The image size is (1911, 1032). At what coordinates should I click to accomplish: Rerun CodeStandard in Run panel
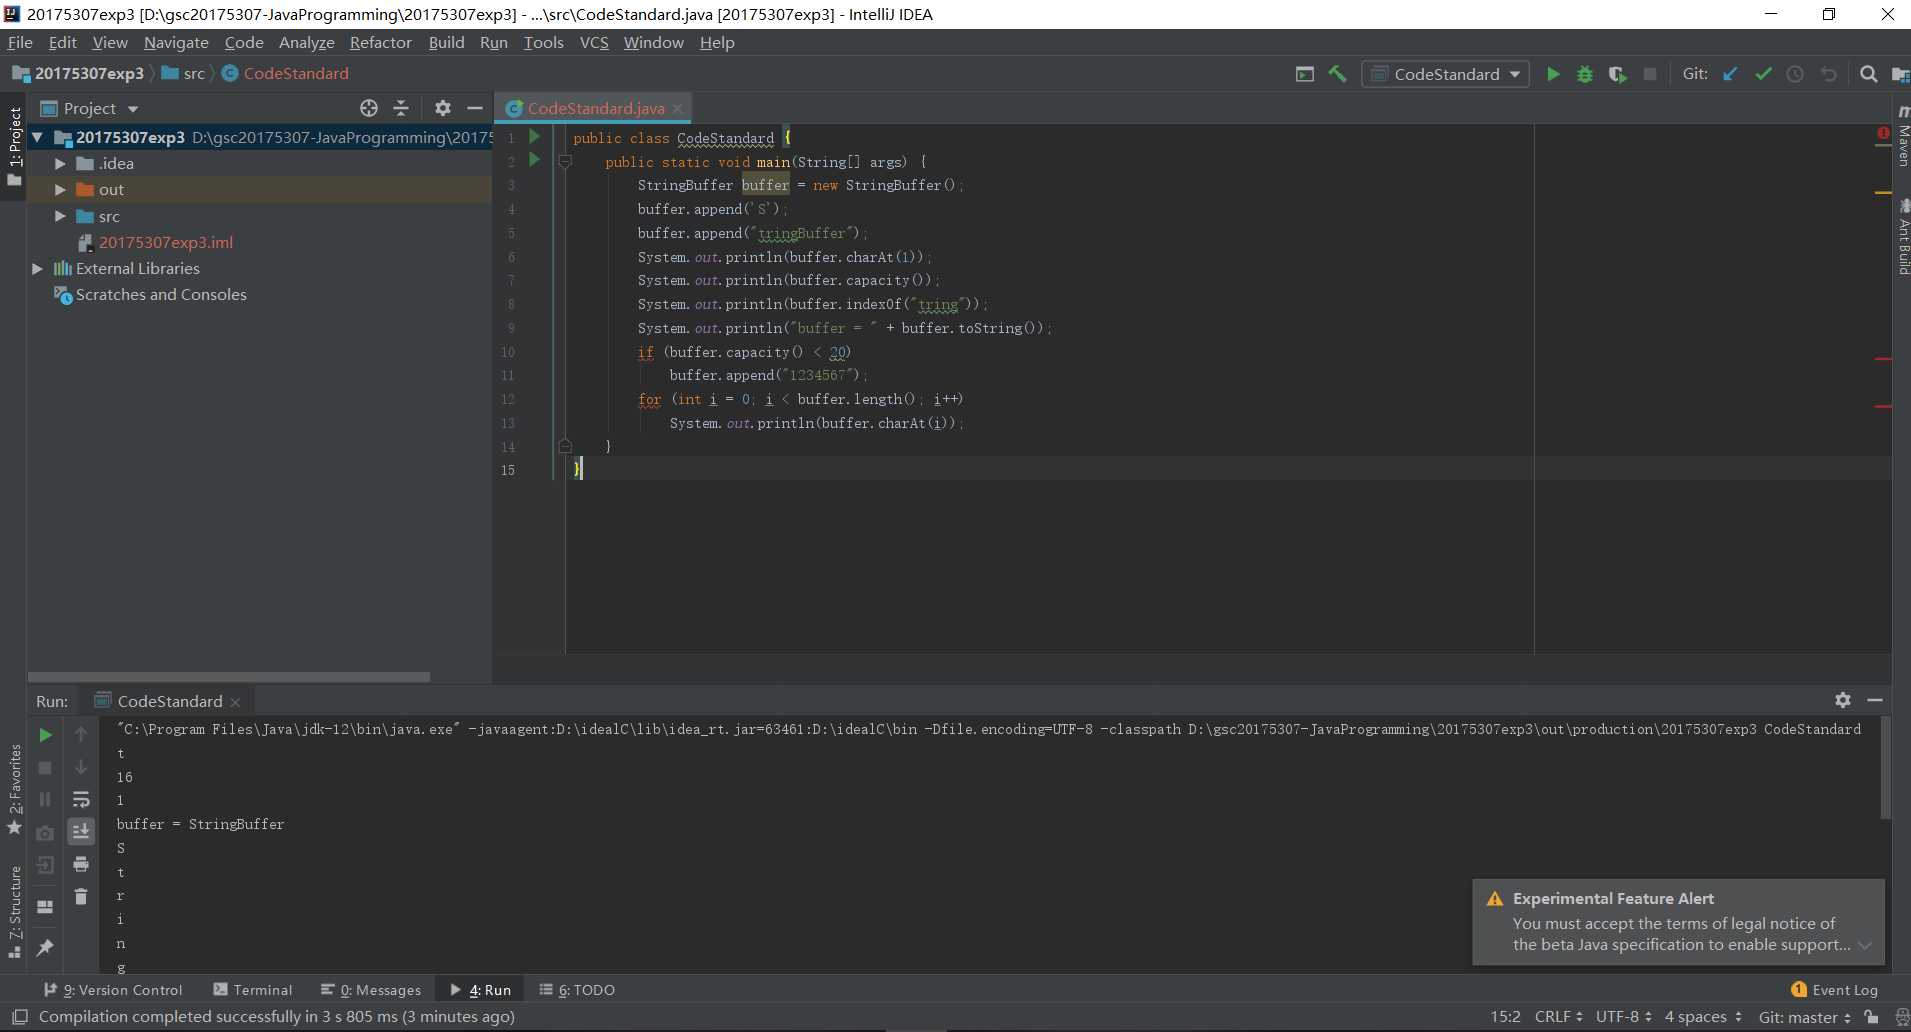pyautogui.click(x=45, y=735)
